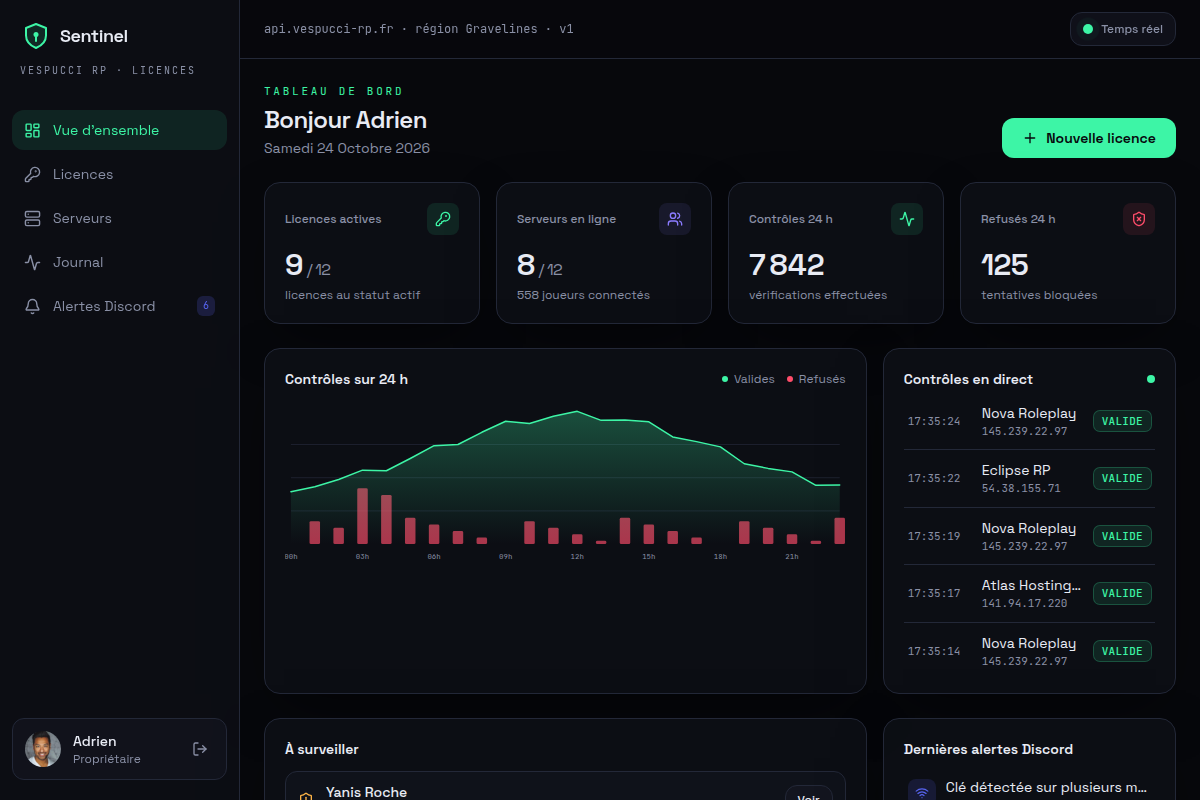Click the VALIDE badge for Atlas Hosting
The height and width of the screenshot is (800, 1200).
tap(1122, 593)
